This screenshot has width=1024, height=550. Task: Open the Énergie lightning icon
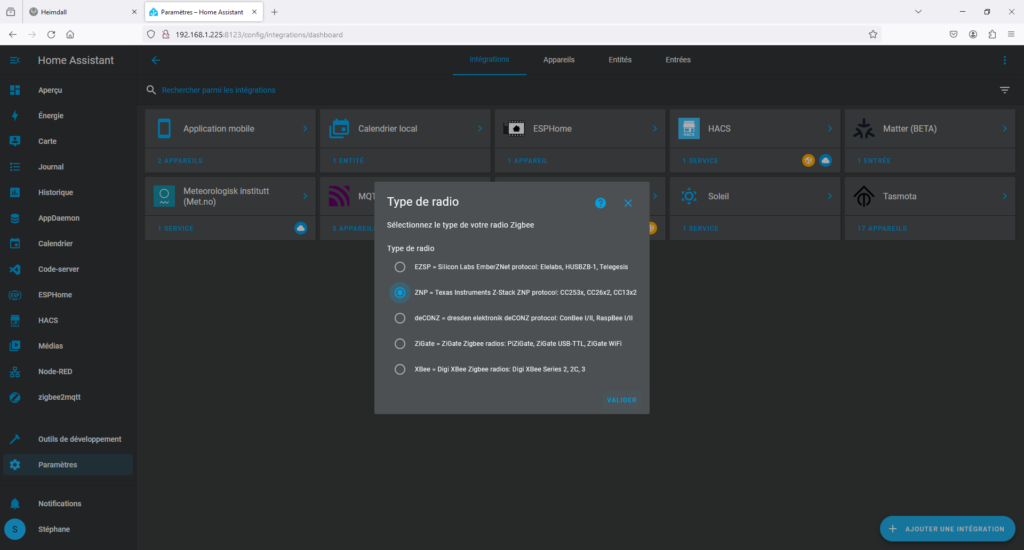pos(14,116)
